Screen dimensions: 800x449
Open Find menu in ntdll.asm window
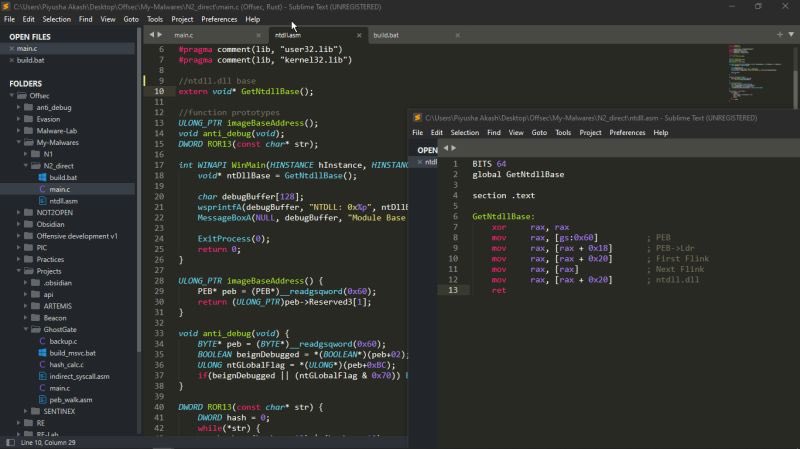pos(493,133)
